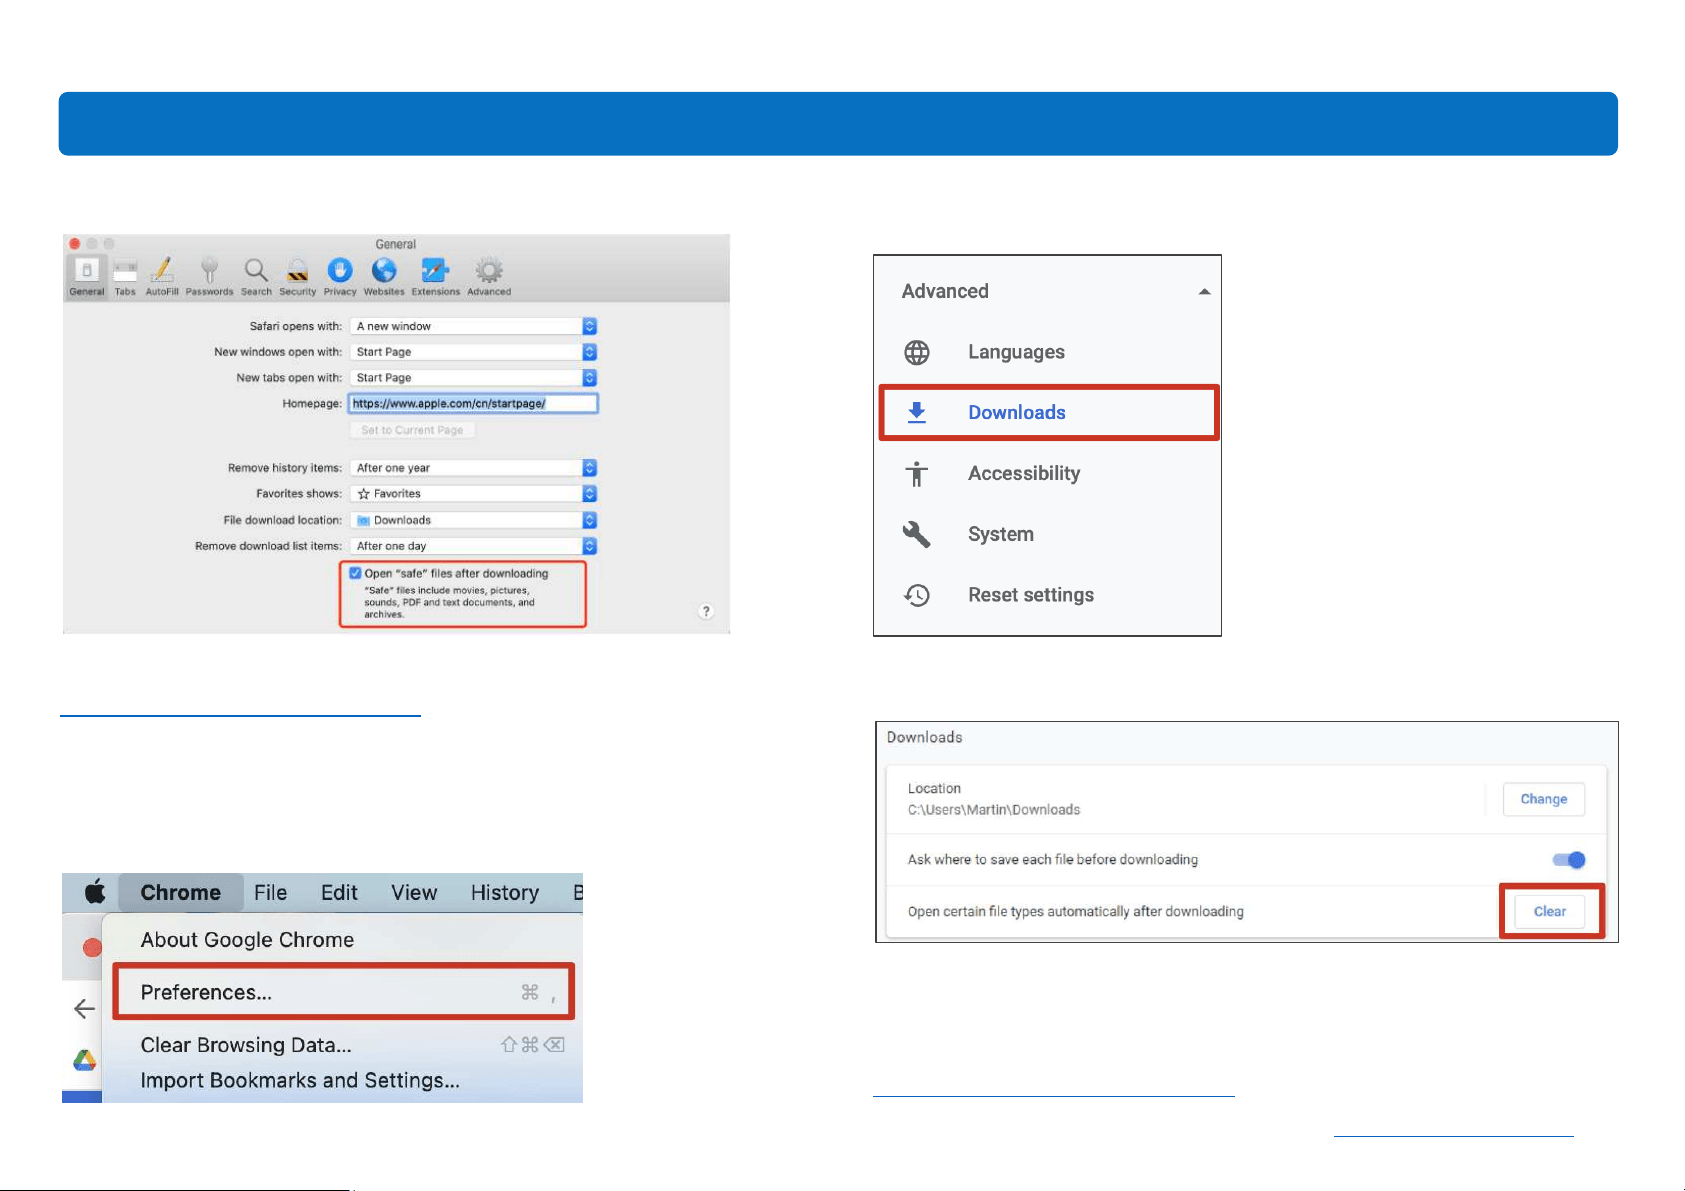Open the Remove history items dropdown

click(473, 468)
